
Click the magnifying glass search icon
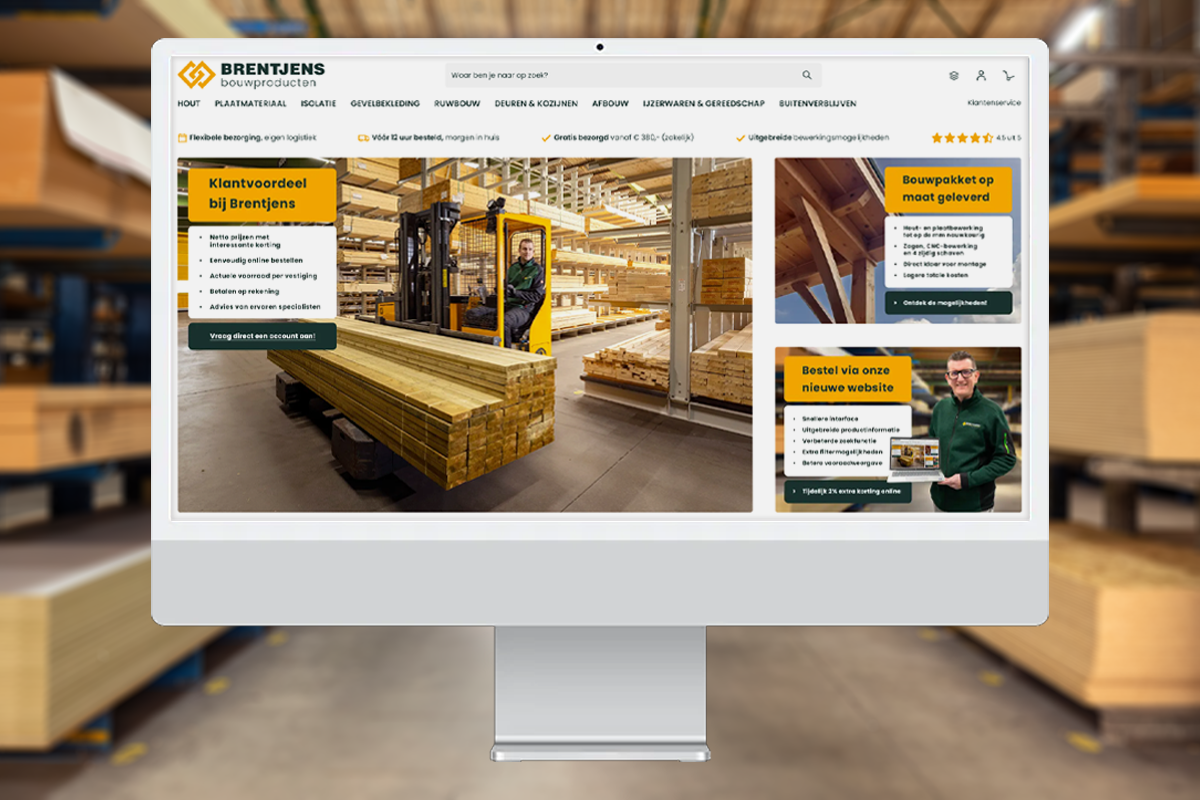pos(807,75)
